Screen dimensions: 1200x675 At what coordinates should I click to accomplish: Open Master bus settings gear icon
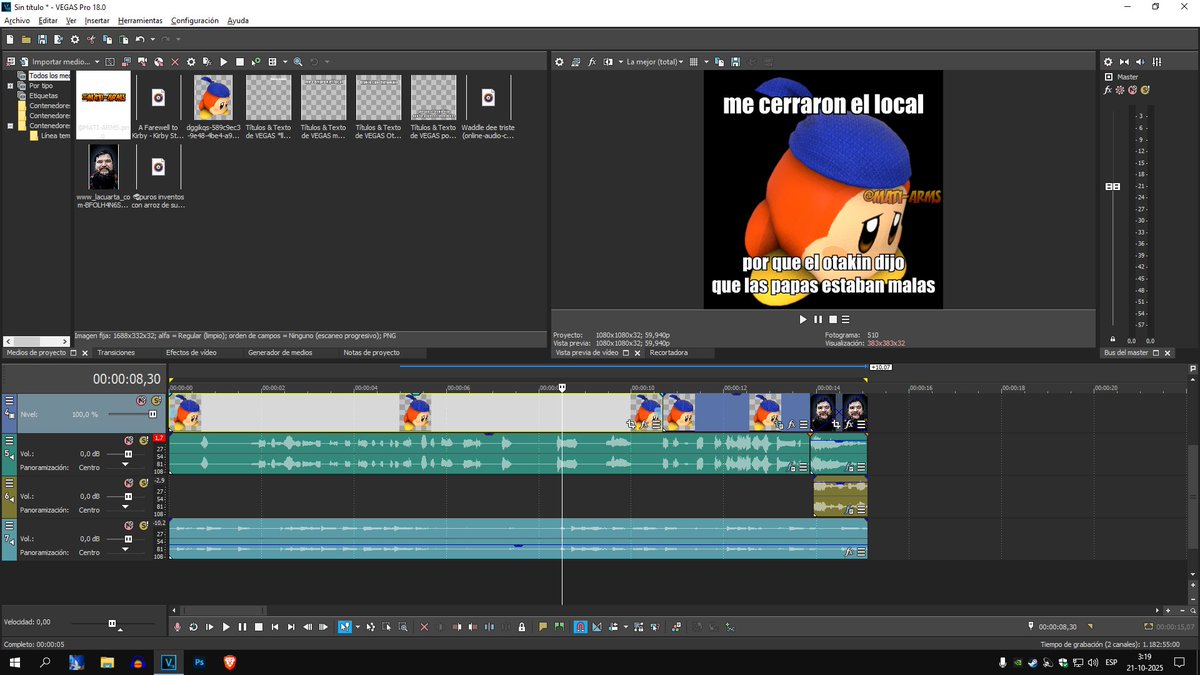(1108, 62)
